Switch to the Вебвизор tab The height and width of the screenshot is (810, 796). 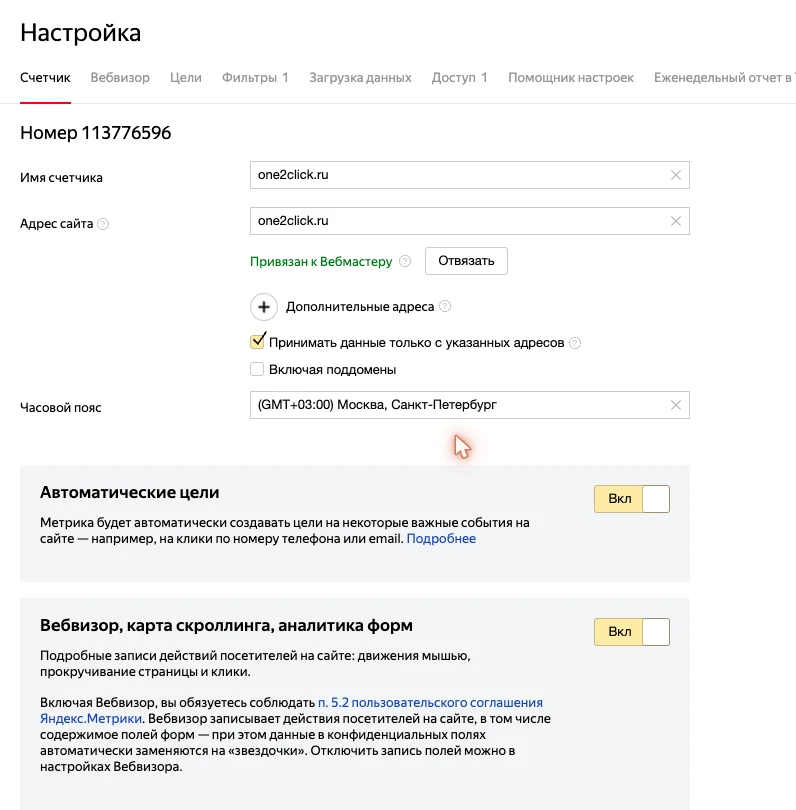point(120,77)
